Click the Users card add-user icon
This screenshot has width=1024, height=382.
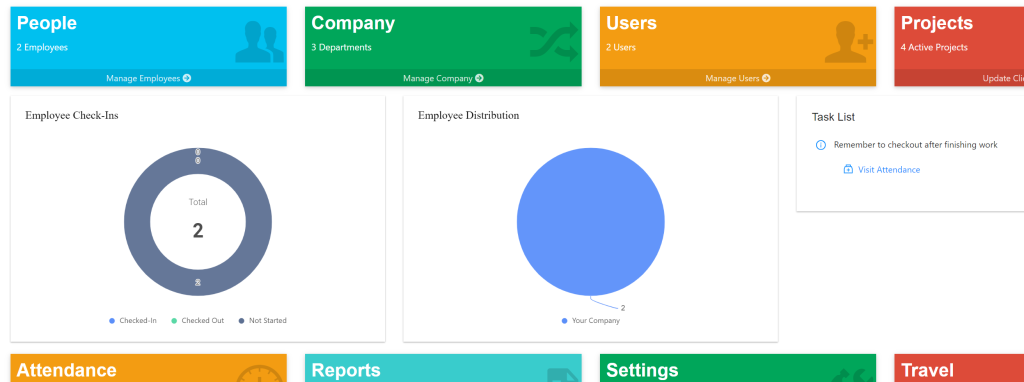(848, 42)
